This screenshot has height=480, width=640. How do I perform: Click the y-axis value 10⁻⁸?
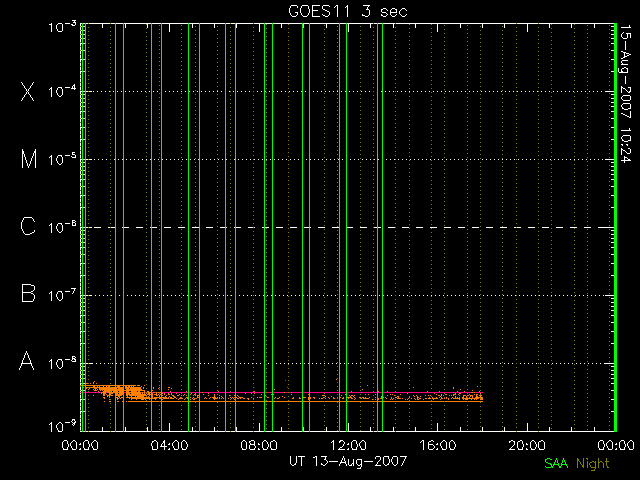tap(62, 363)
